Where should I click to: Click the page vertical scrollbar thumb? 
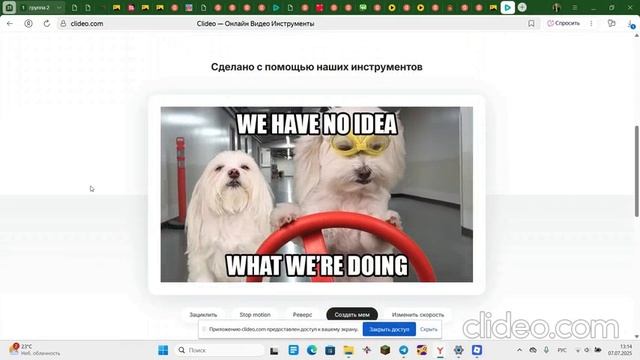(636, 171)
